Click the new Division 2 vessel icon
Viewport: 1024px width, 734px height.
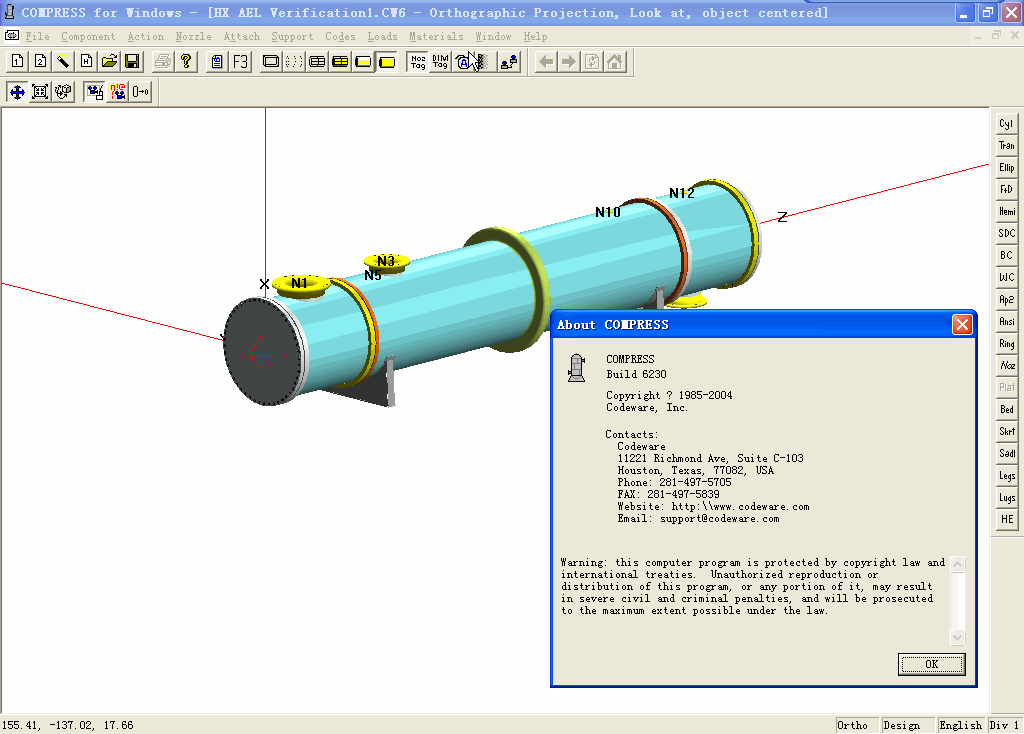40,61
